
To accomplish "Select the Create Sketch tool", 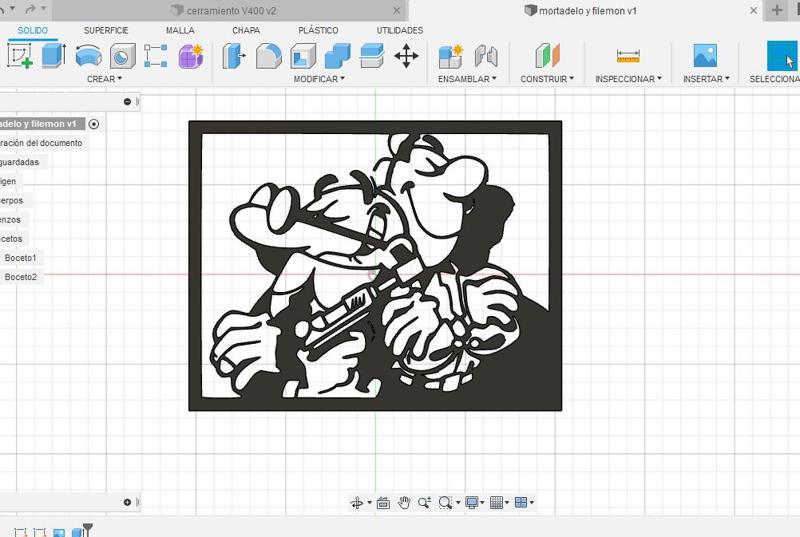I will [19, 56].
